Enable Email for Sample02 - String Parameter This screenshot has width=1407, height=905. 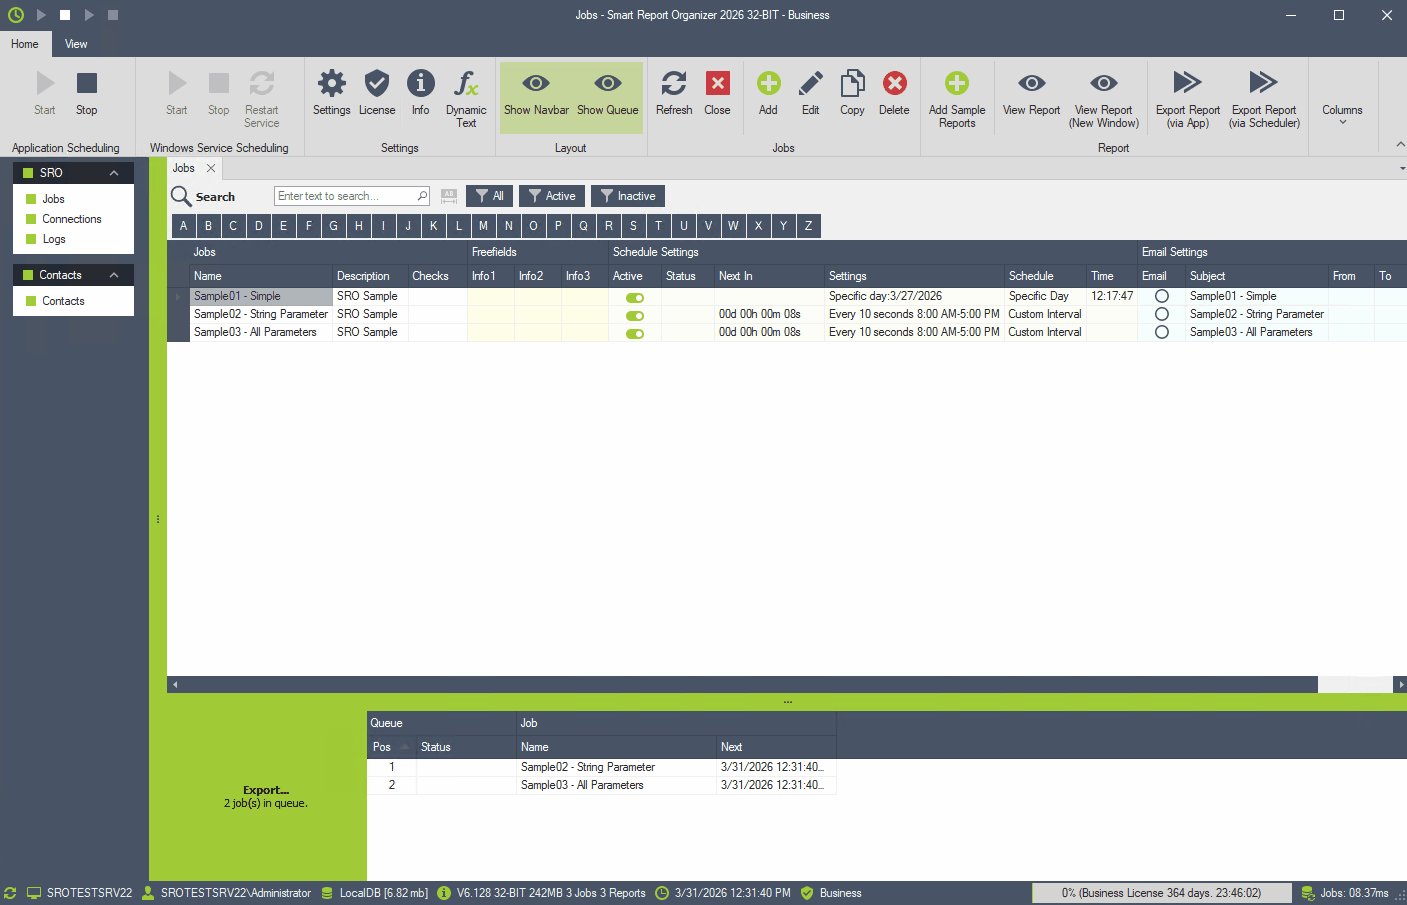click(1161, 314)
